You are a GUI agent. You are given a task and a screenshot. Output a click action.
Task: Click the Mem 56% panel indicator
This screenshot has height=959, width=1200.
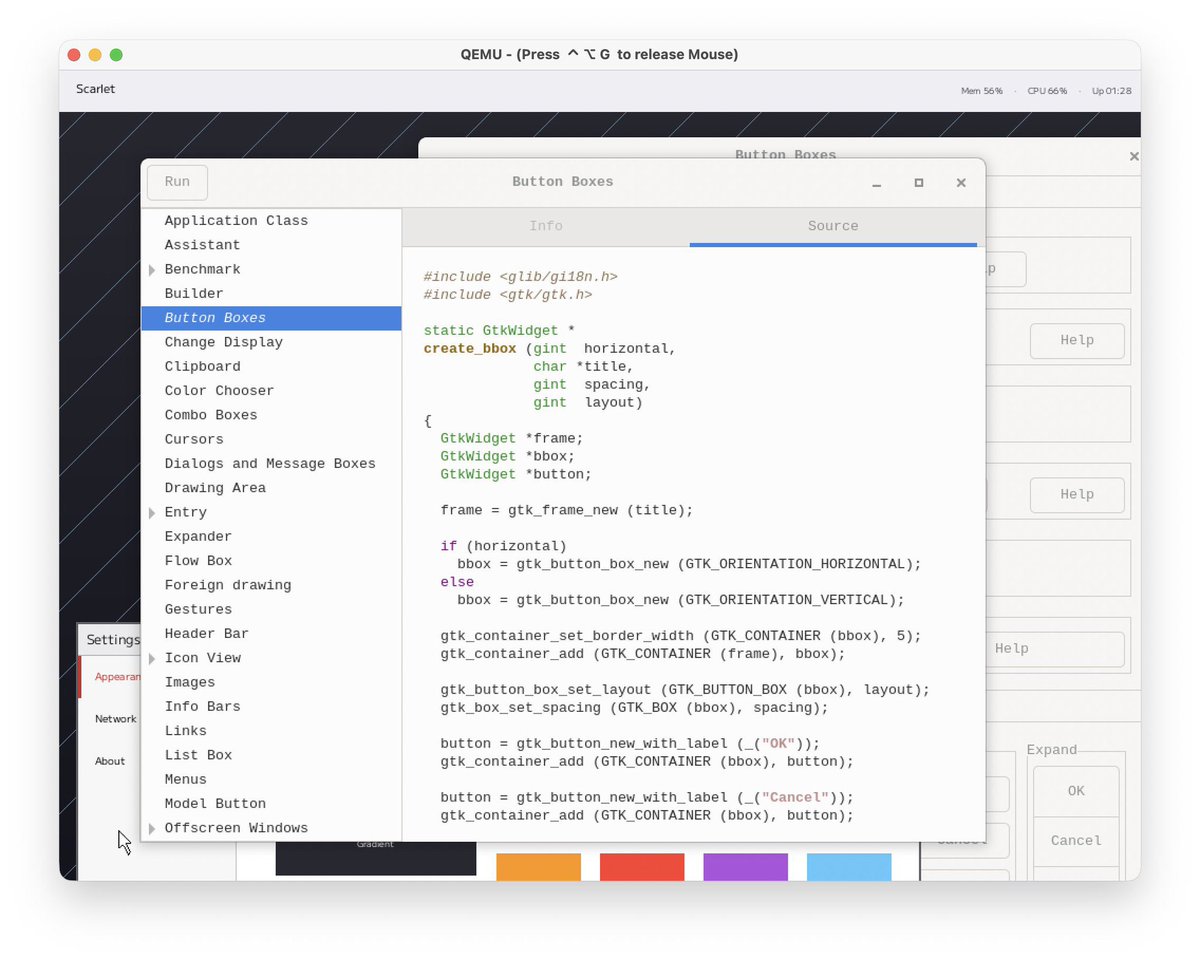tap(982, 91)
